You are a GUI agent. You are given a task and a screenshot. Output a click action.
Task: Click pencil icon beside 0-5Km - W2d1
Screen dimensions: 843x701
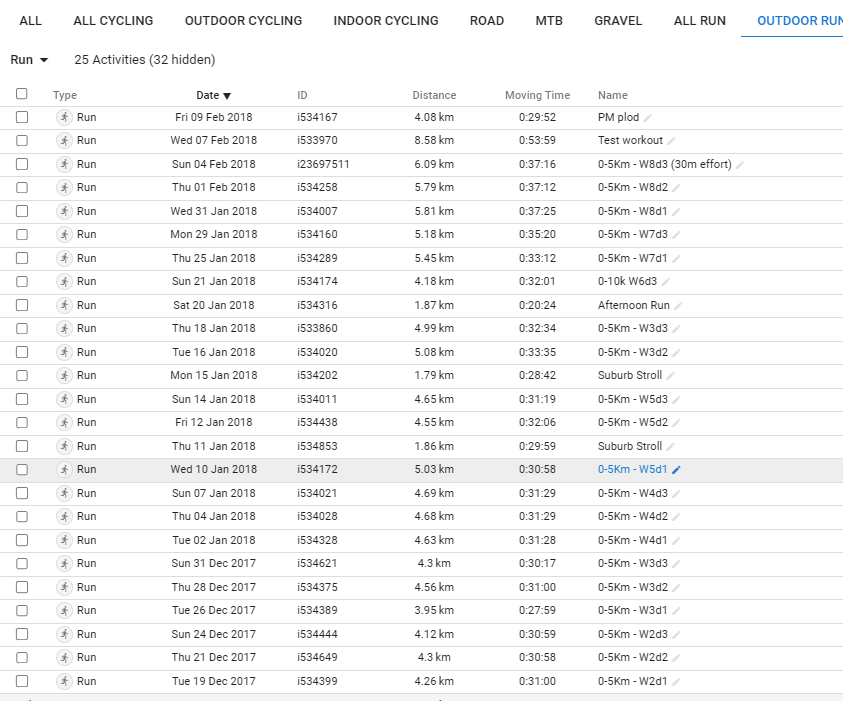[x=676, y=682]
